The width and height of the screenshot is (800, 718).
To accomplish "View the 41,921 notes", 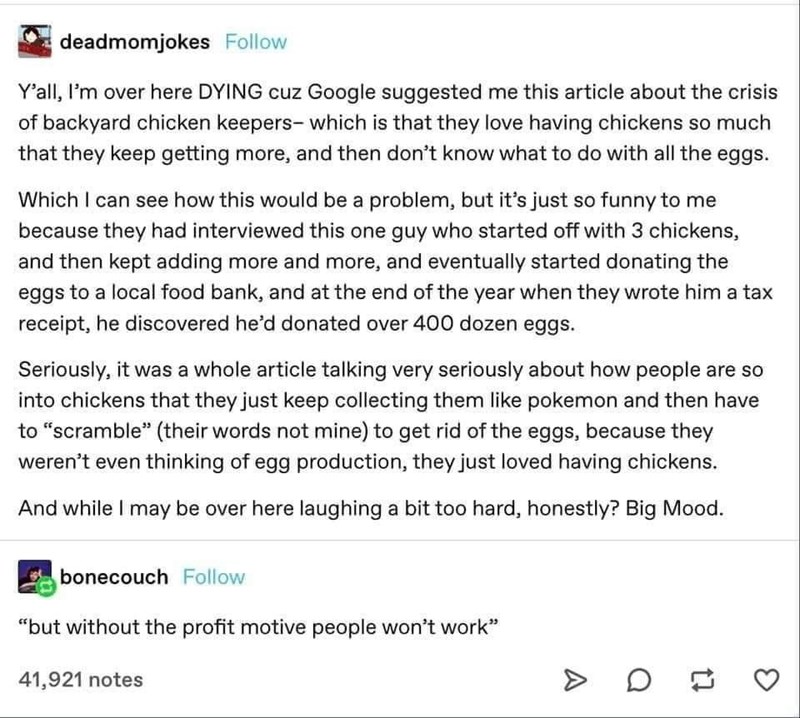I will pos(81,680).
